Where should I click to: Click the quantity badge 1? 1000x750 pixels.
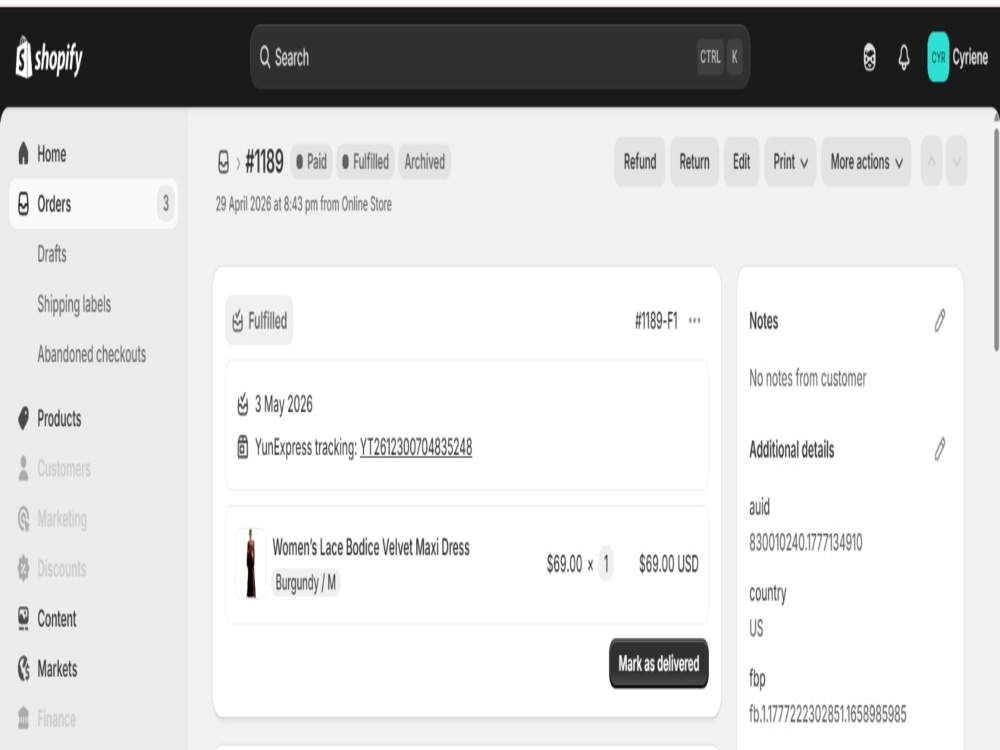[x=606, y=564]
